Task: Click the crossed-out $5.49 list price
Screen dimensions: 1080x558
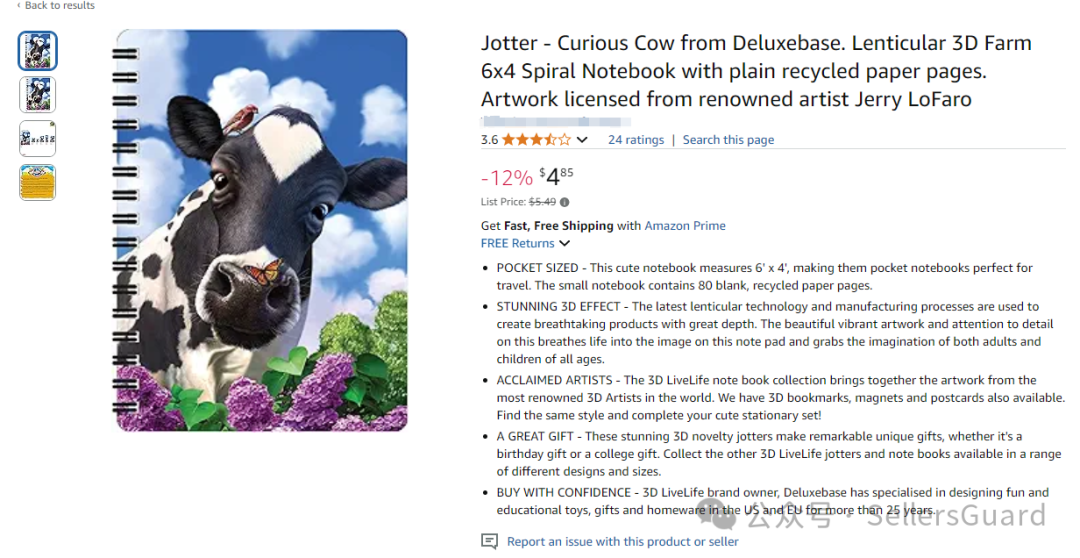Action: pos(541,202)
